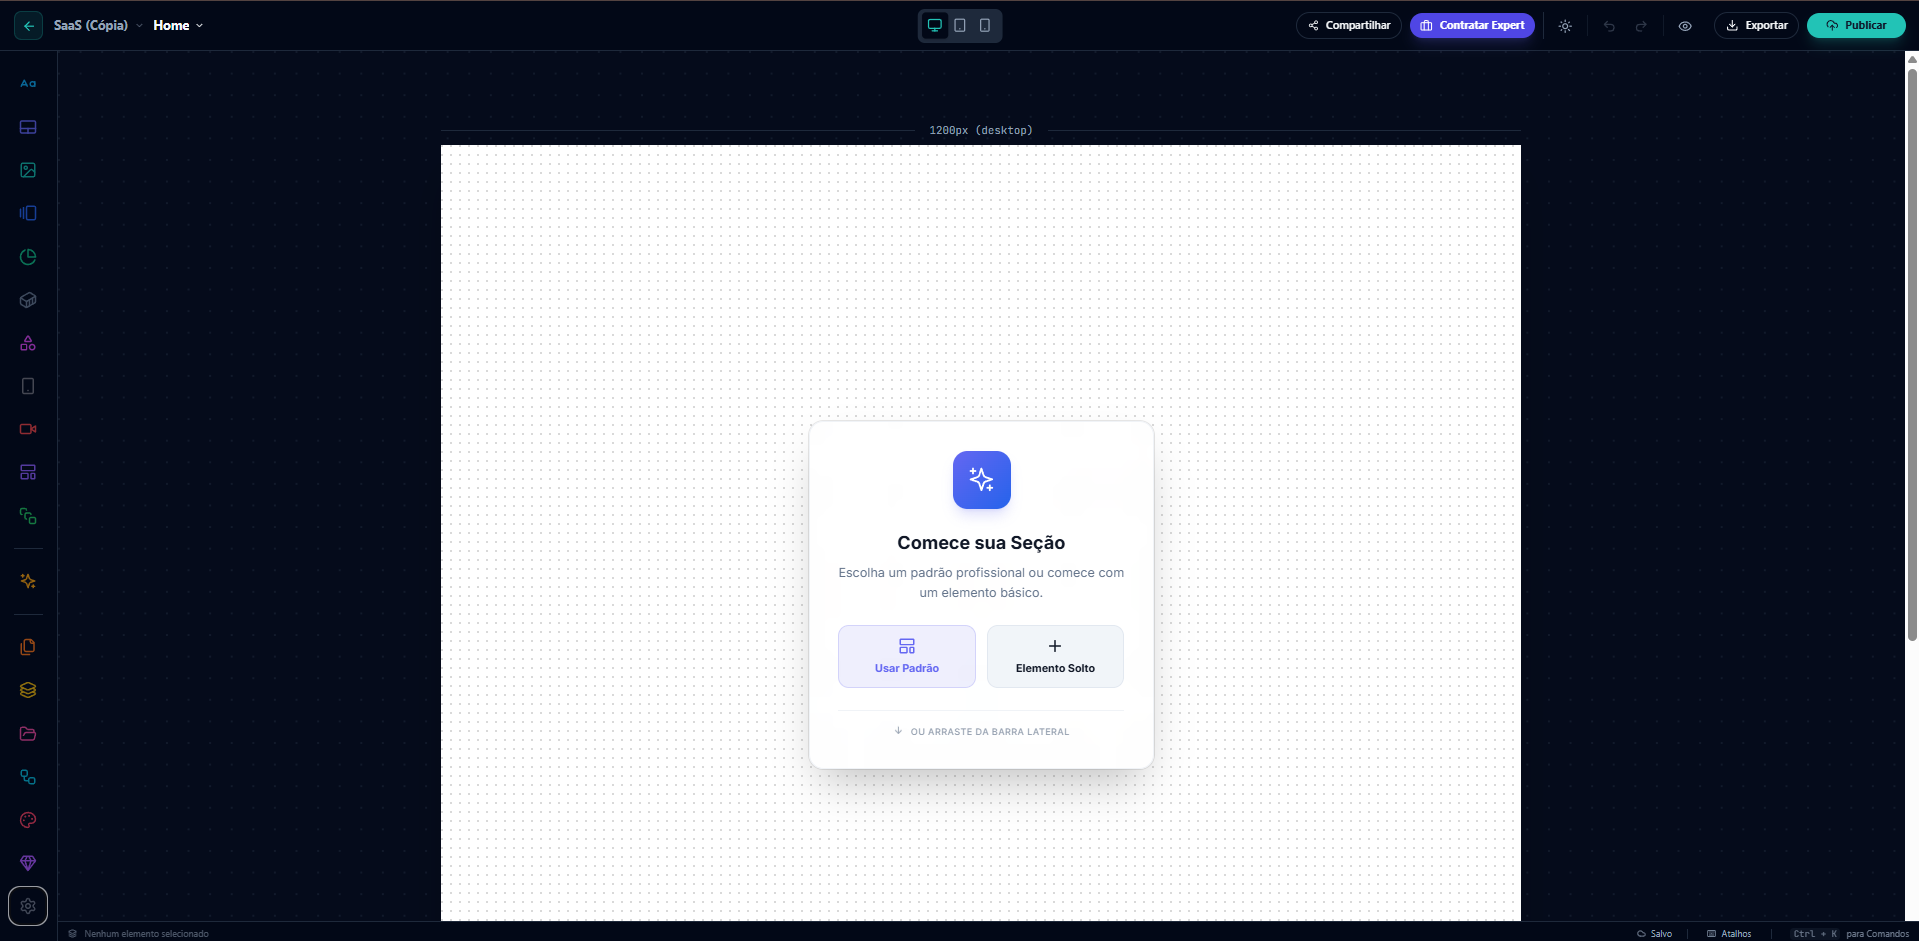Redo the last action
This screenshot has width=1919, height=941.
[x=1641, y=26]
